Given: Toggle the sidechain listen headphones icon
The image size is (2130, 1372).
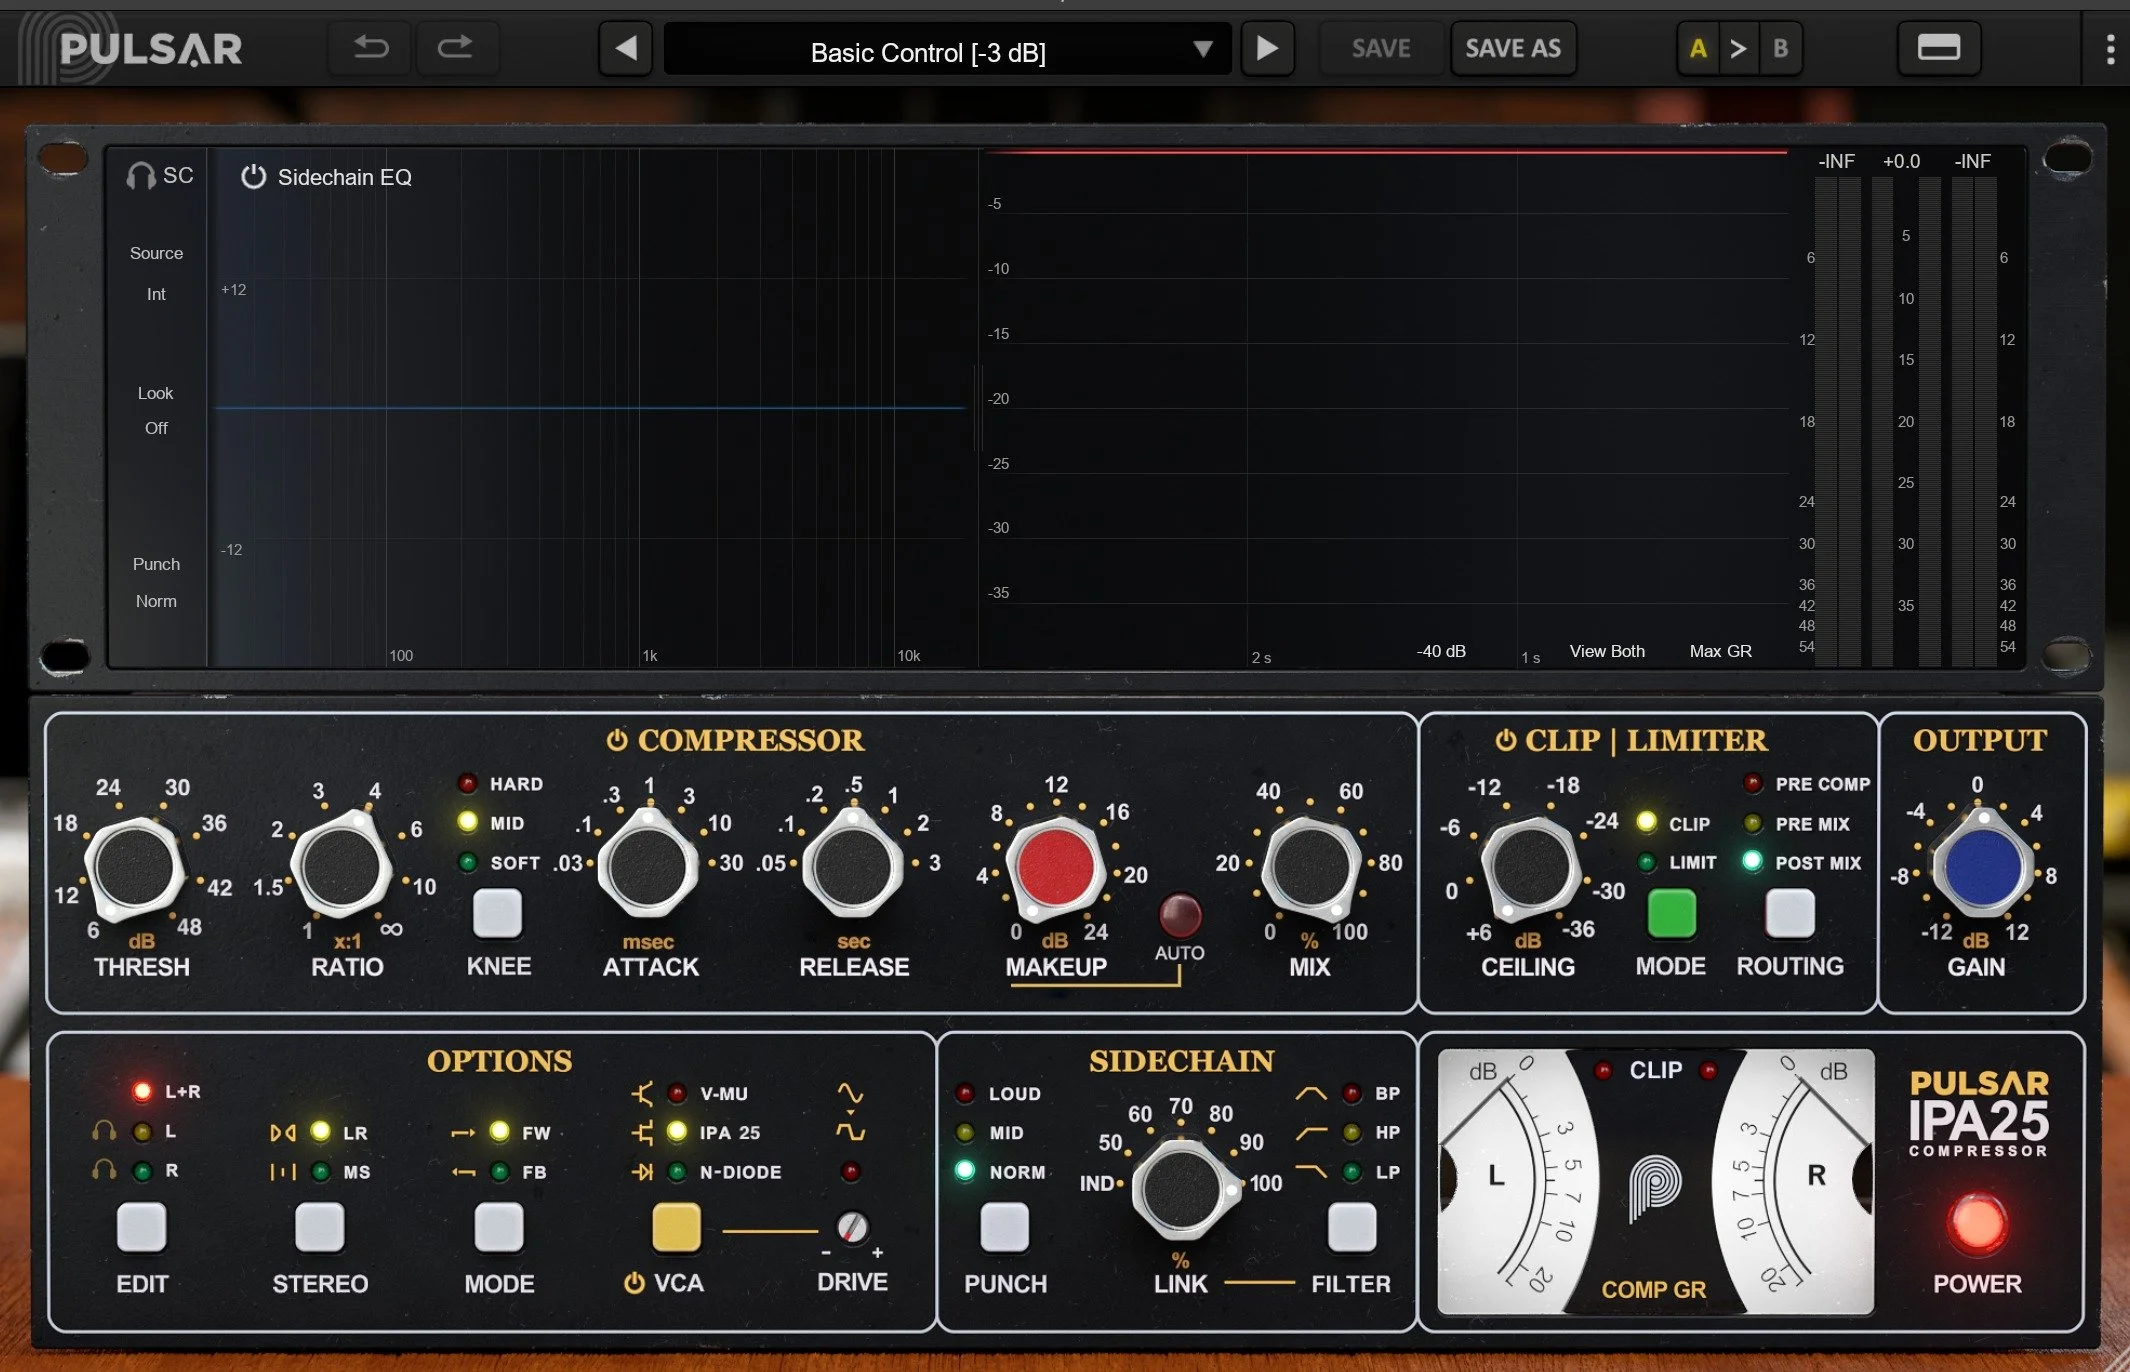Looking at the screenshot, I should click(x=141, y=176).
